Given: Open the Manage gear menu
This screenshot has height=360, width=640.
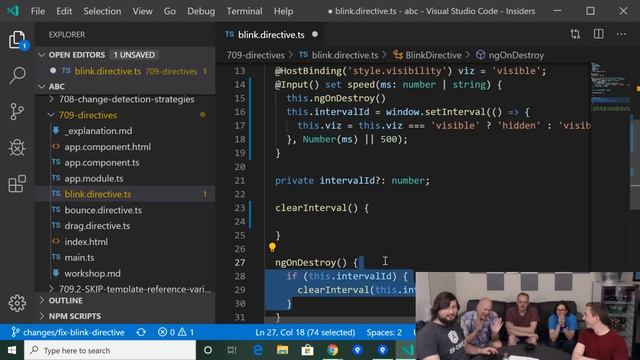Looking at the screenshot, I should (17, 303).
